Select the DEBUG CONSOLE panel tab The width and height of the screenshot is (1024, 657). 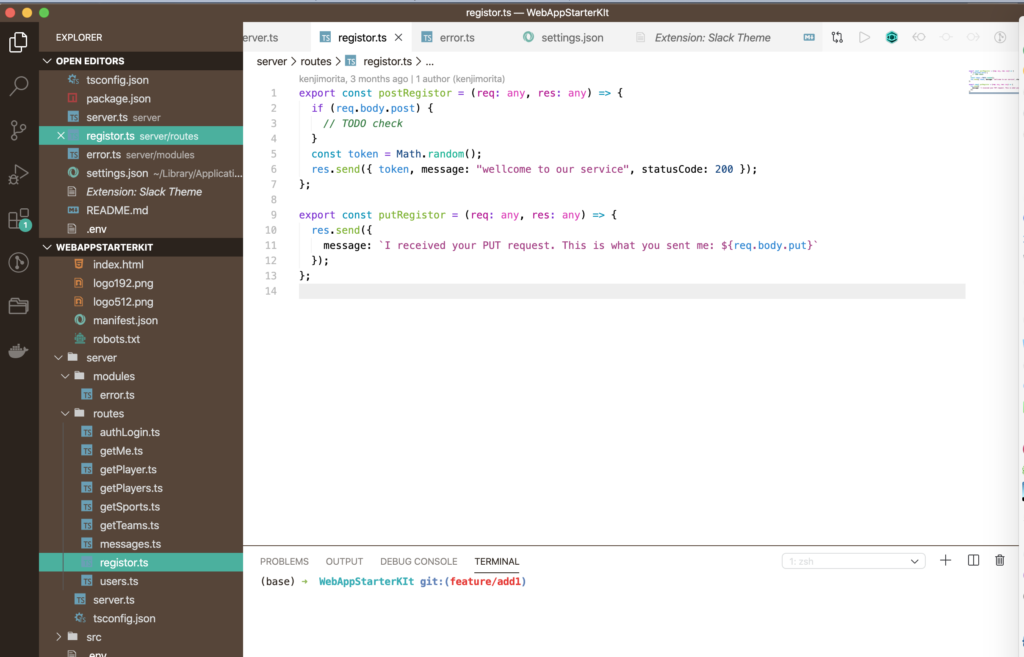418,561
